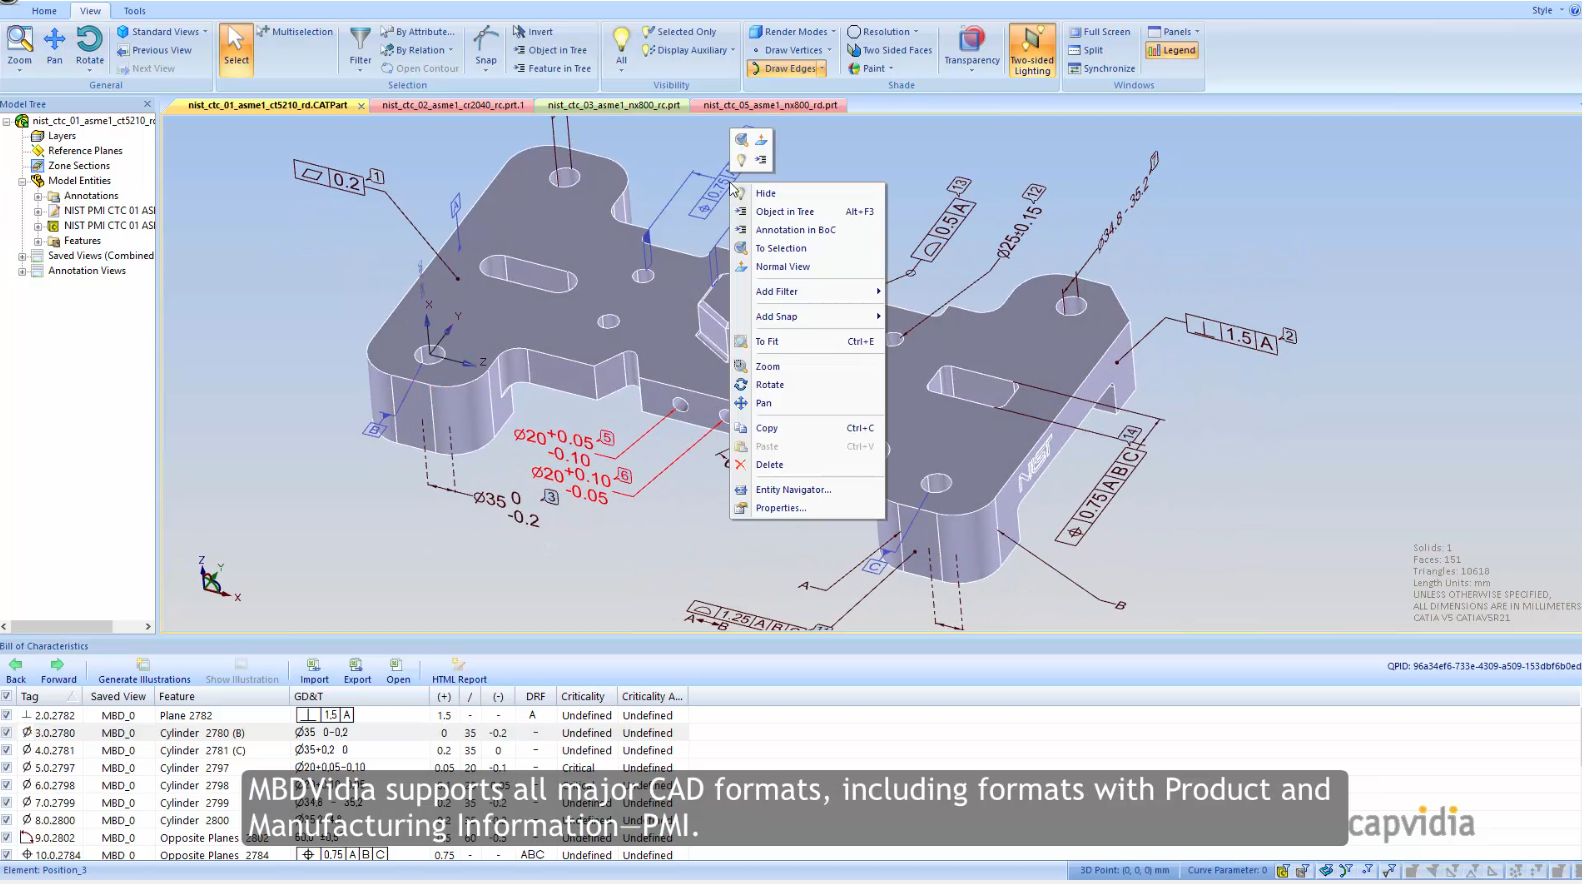Expand Saved Views tree node

point(22,256)
